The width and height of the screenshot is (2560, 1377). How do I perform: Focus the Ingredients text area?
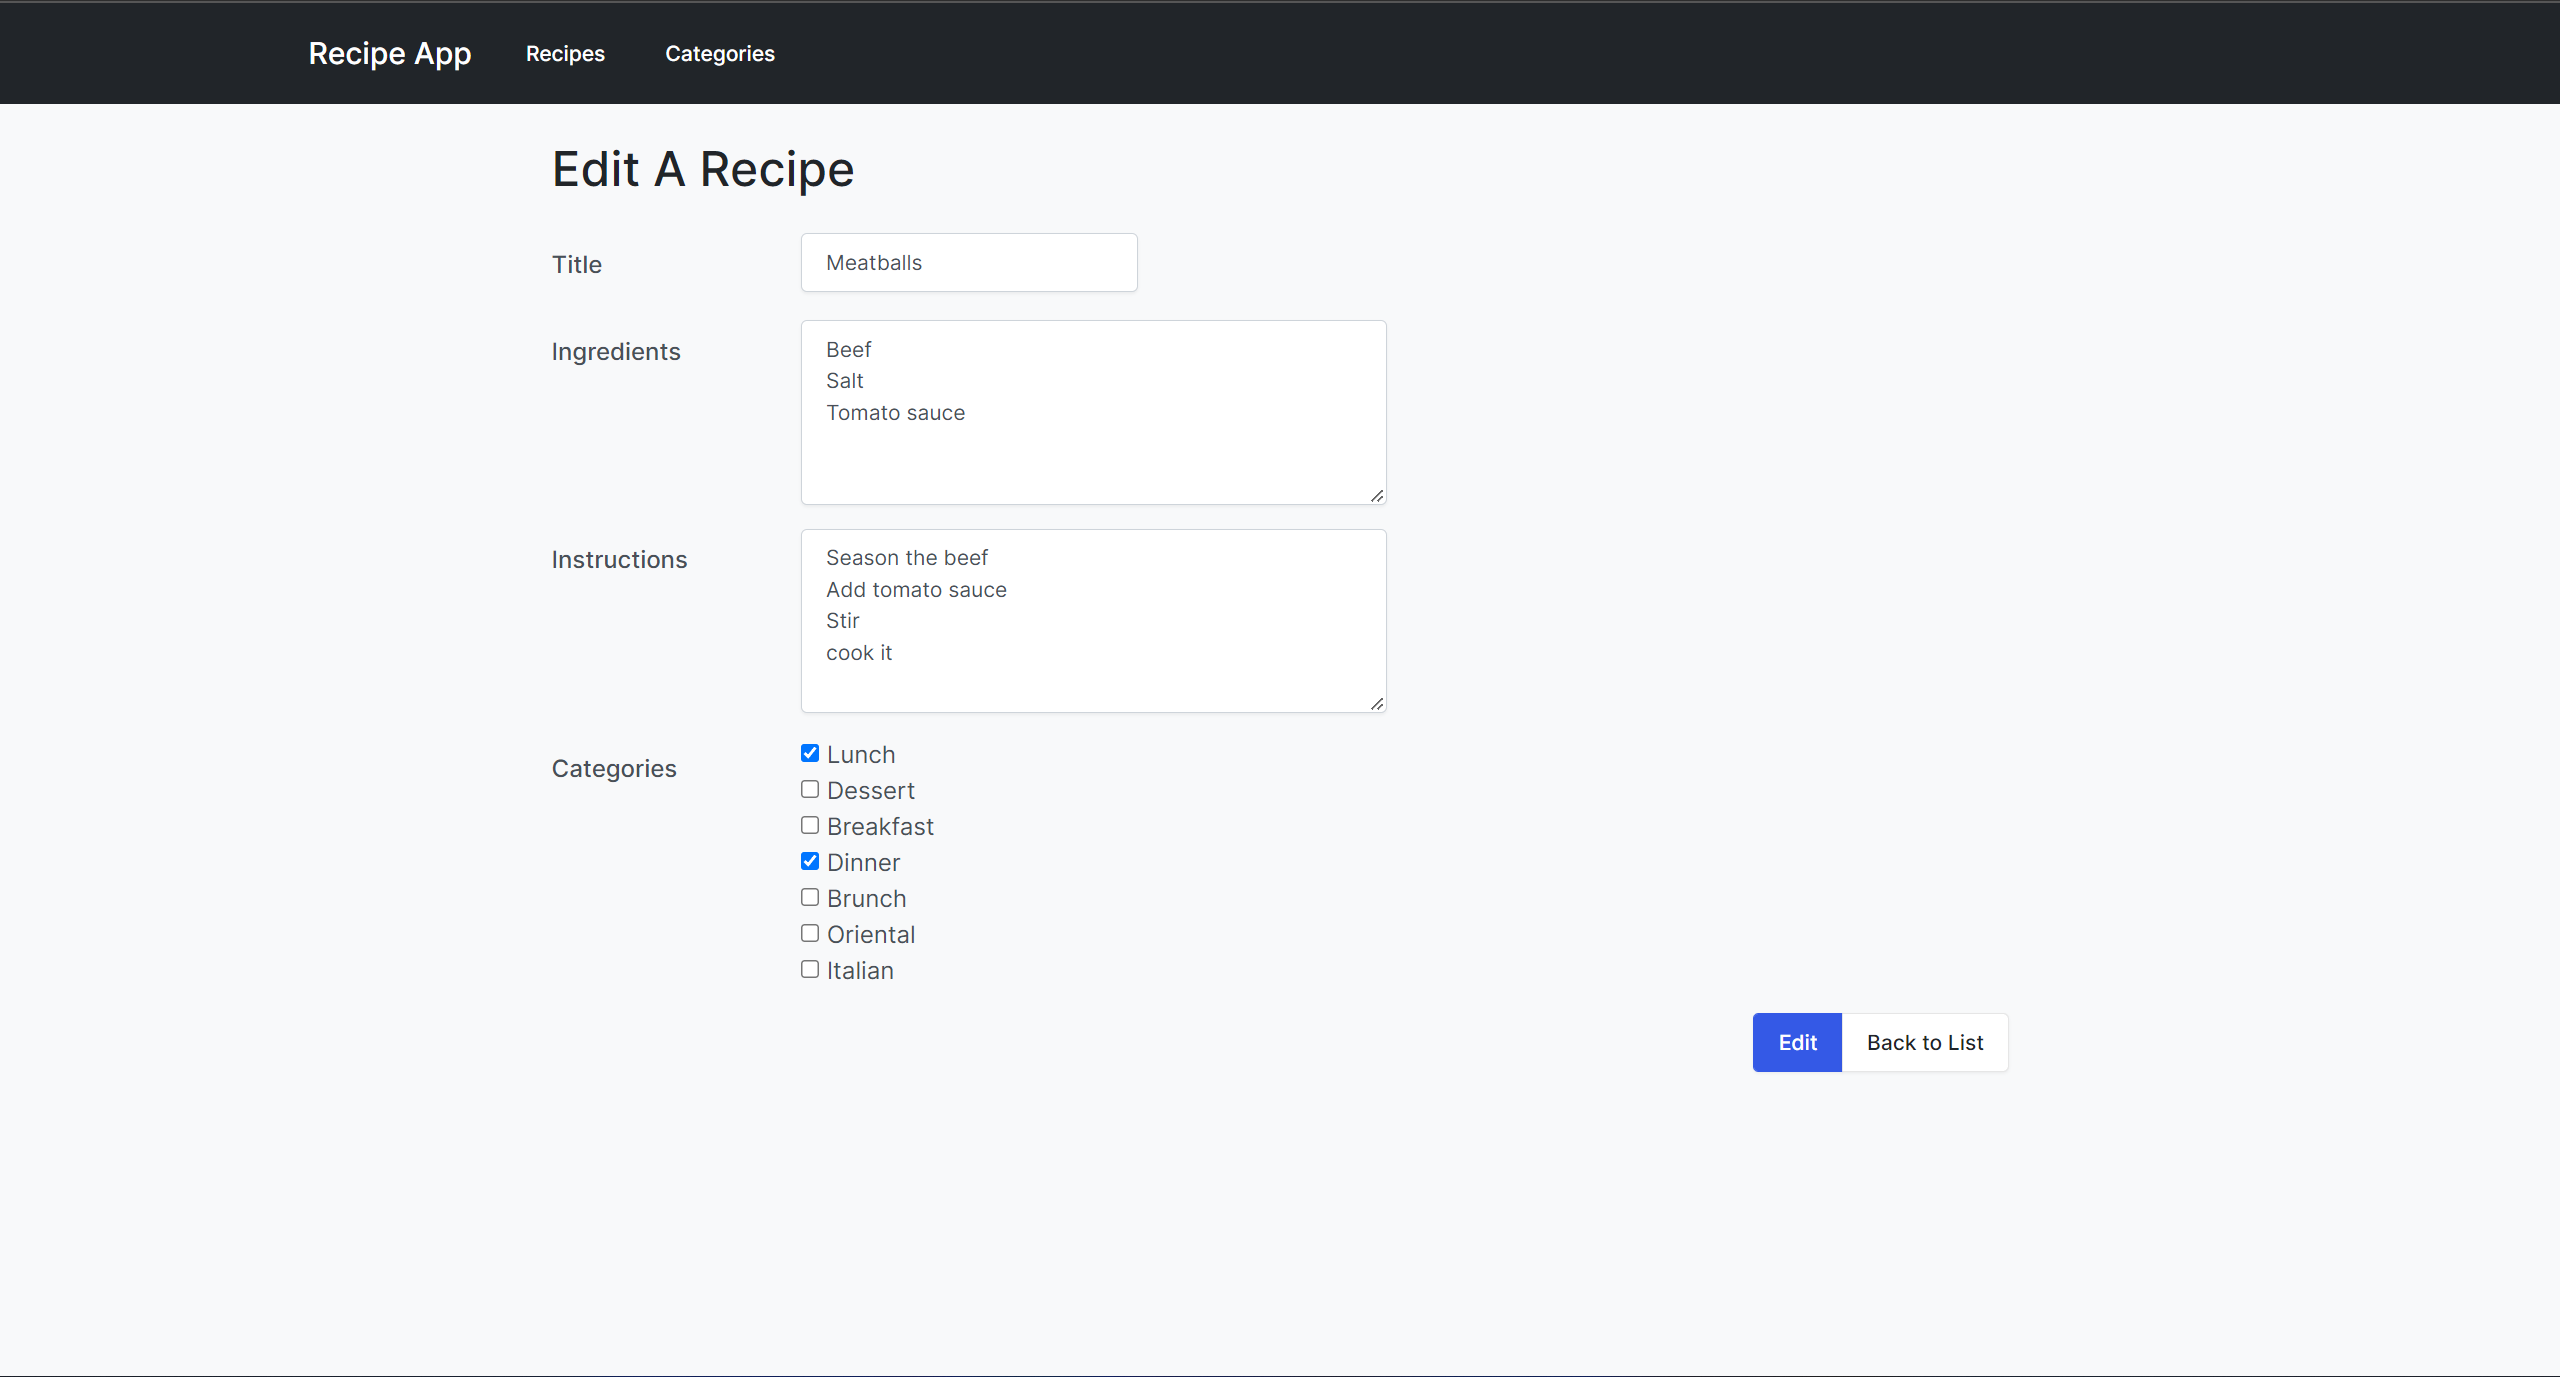1093,412
